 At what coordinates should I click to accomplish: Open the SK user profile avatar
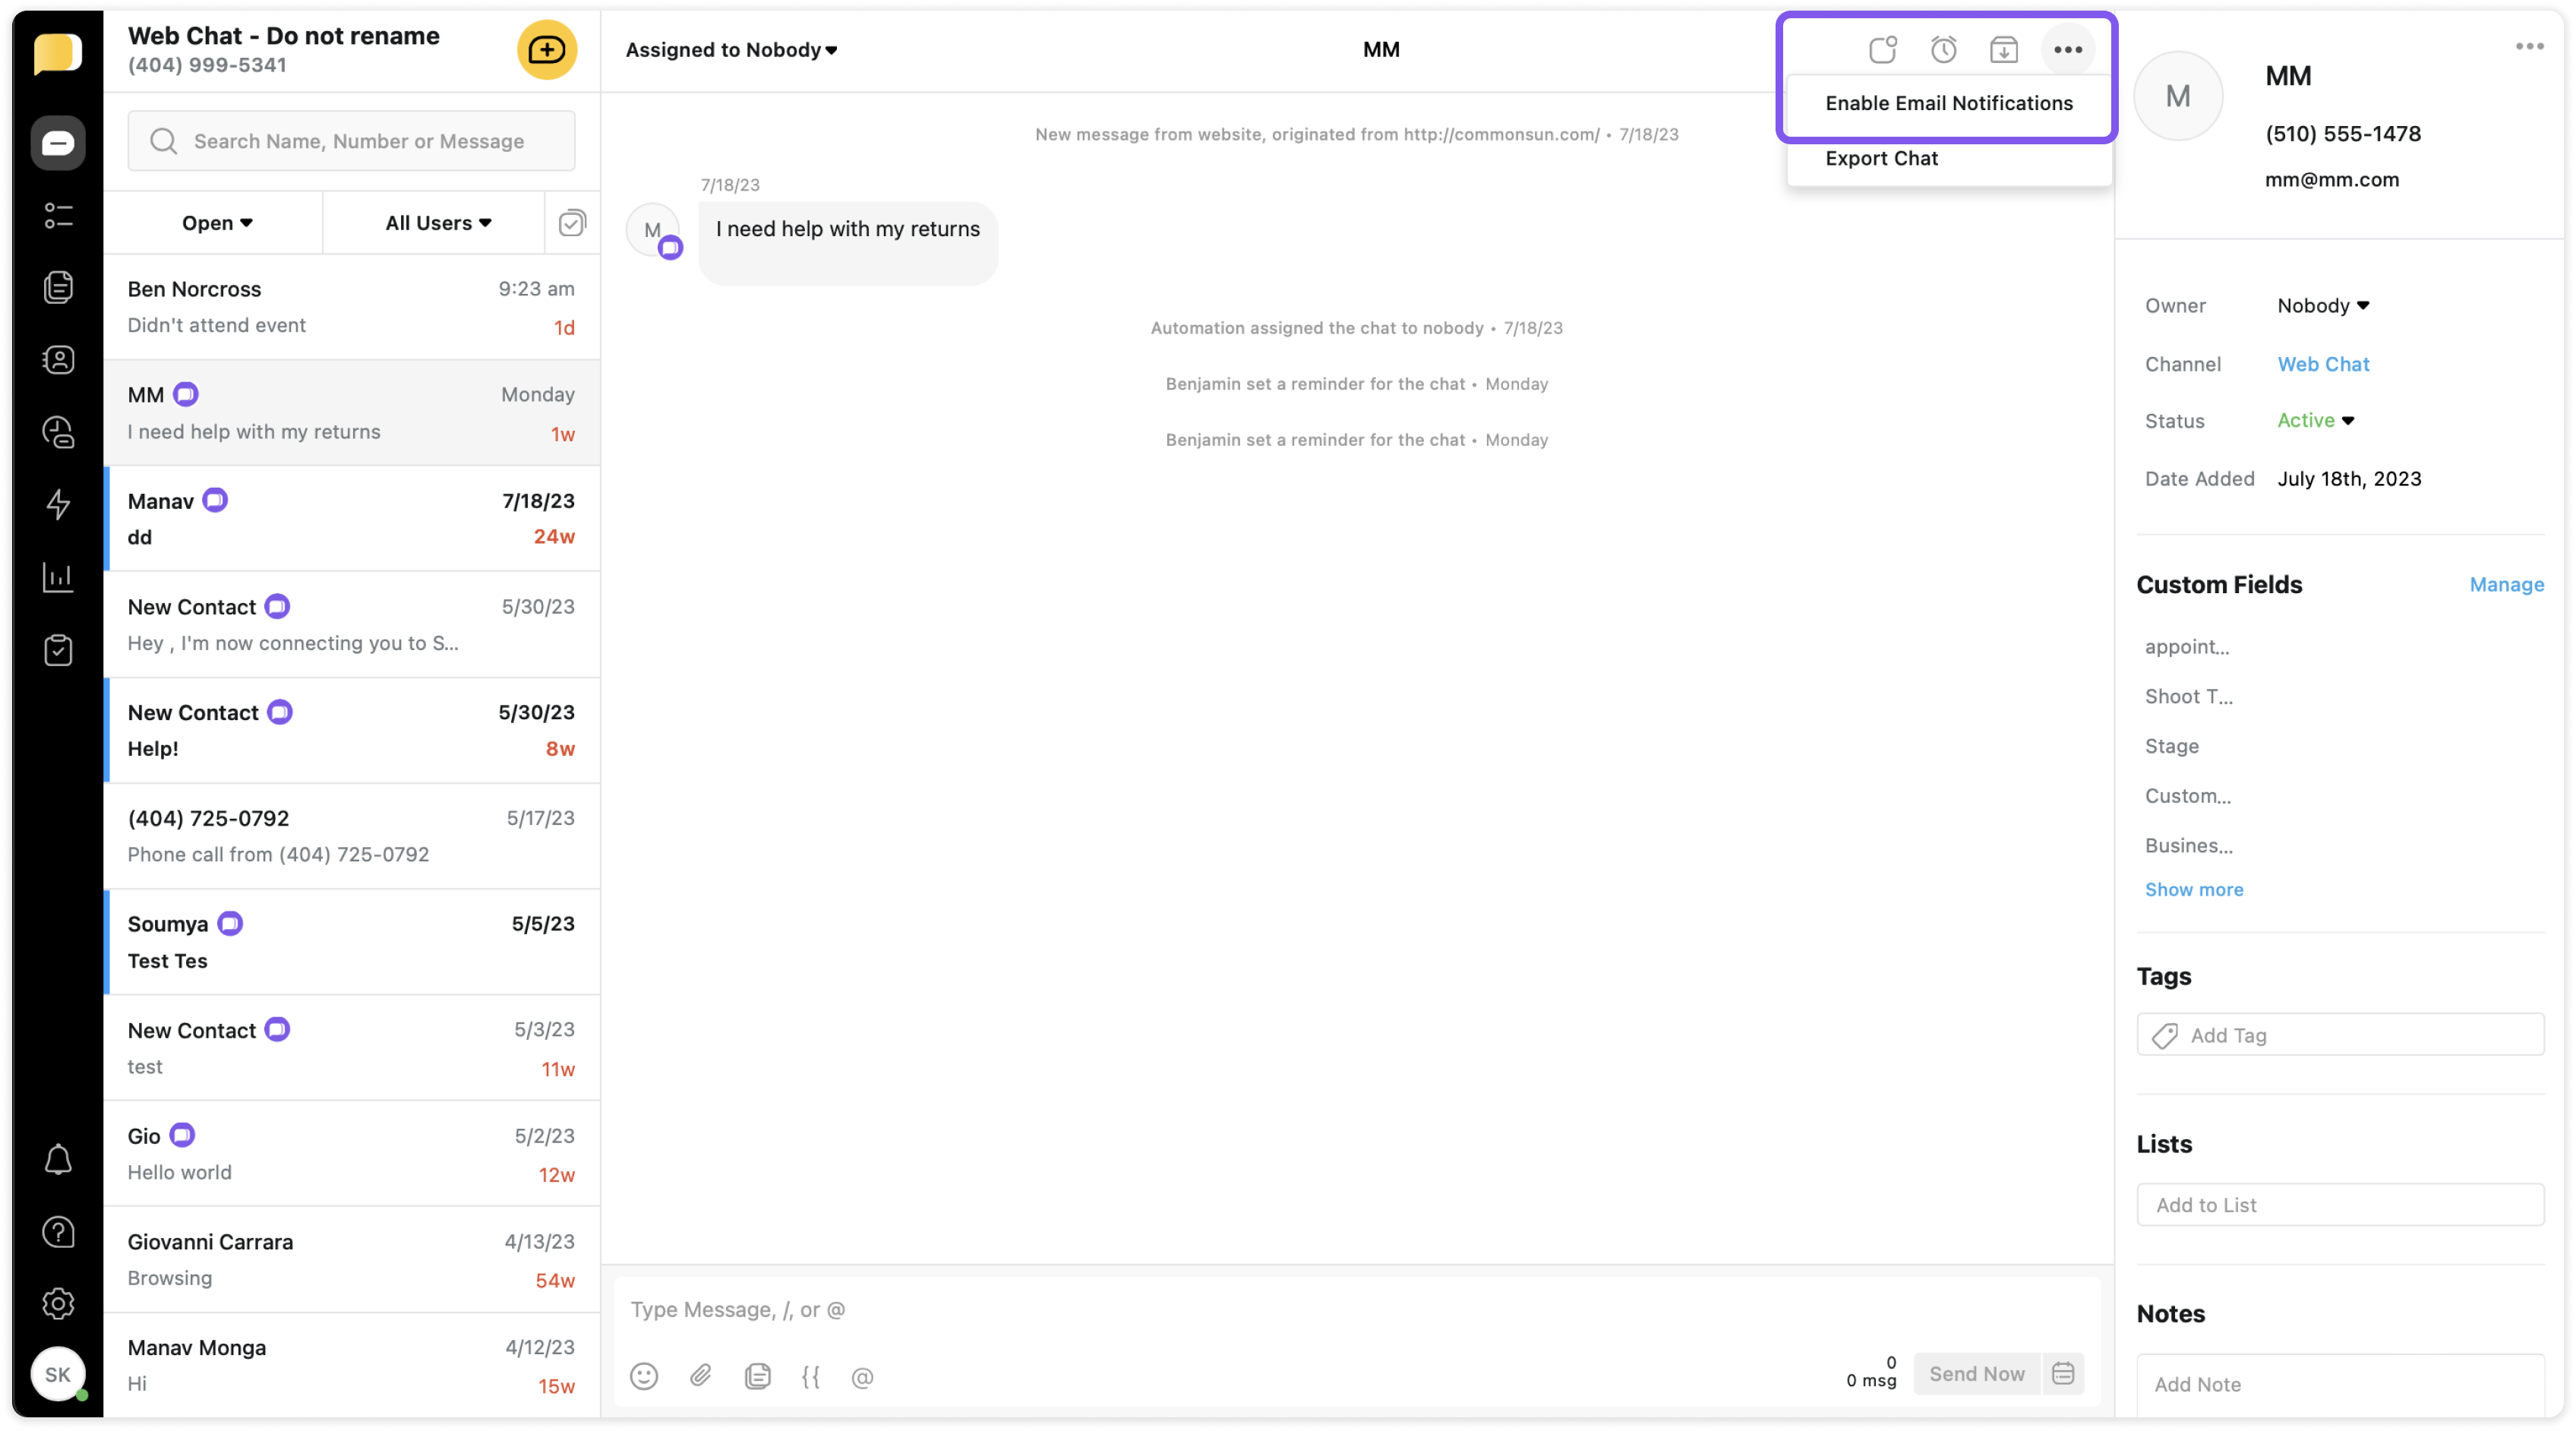58,1374
